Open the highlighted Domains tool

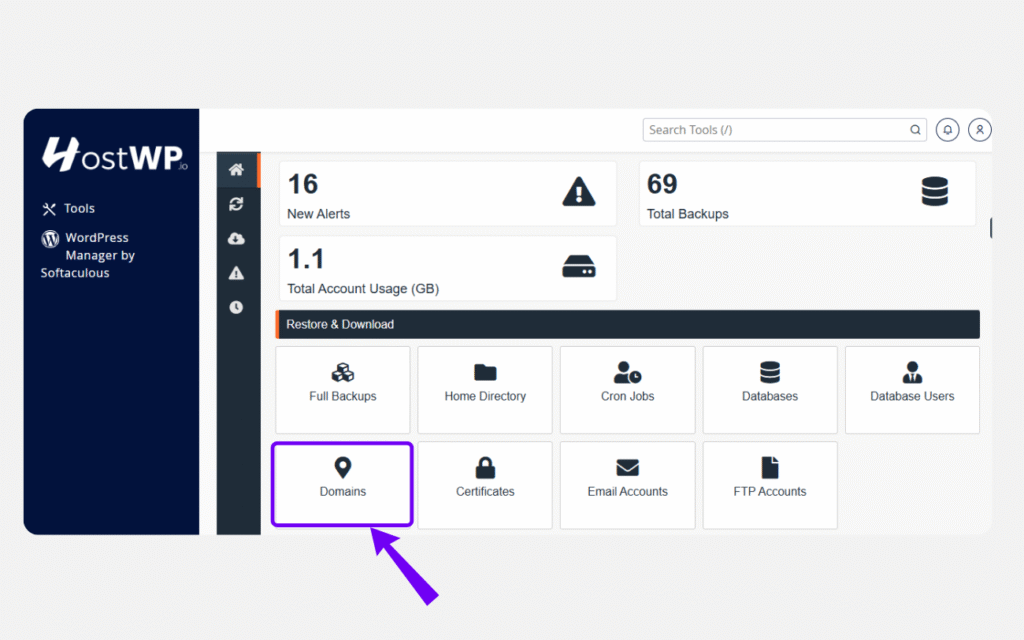click(x=342, y=484)
